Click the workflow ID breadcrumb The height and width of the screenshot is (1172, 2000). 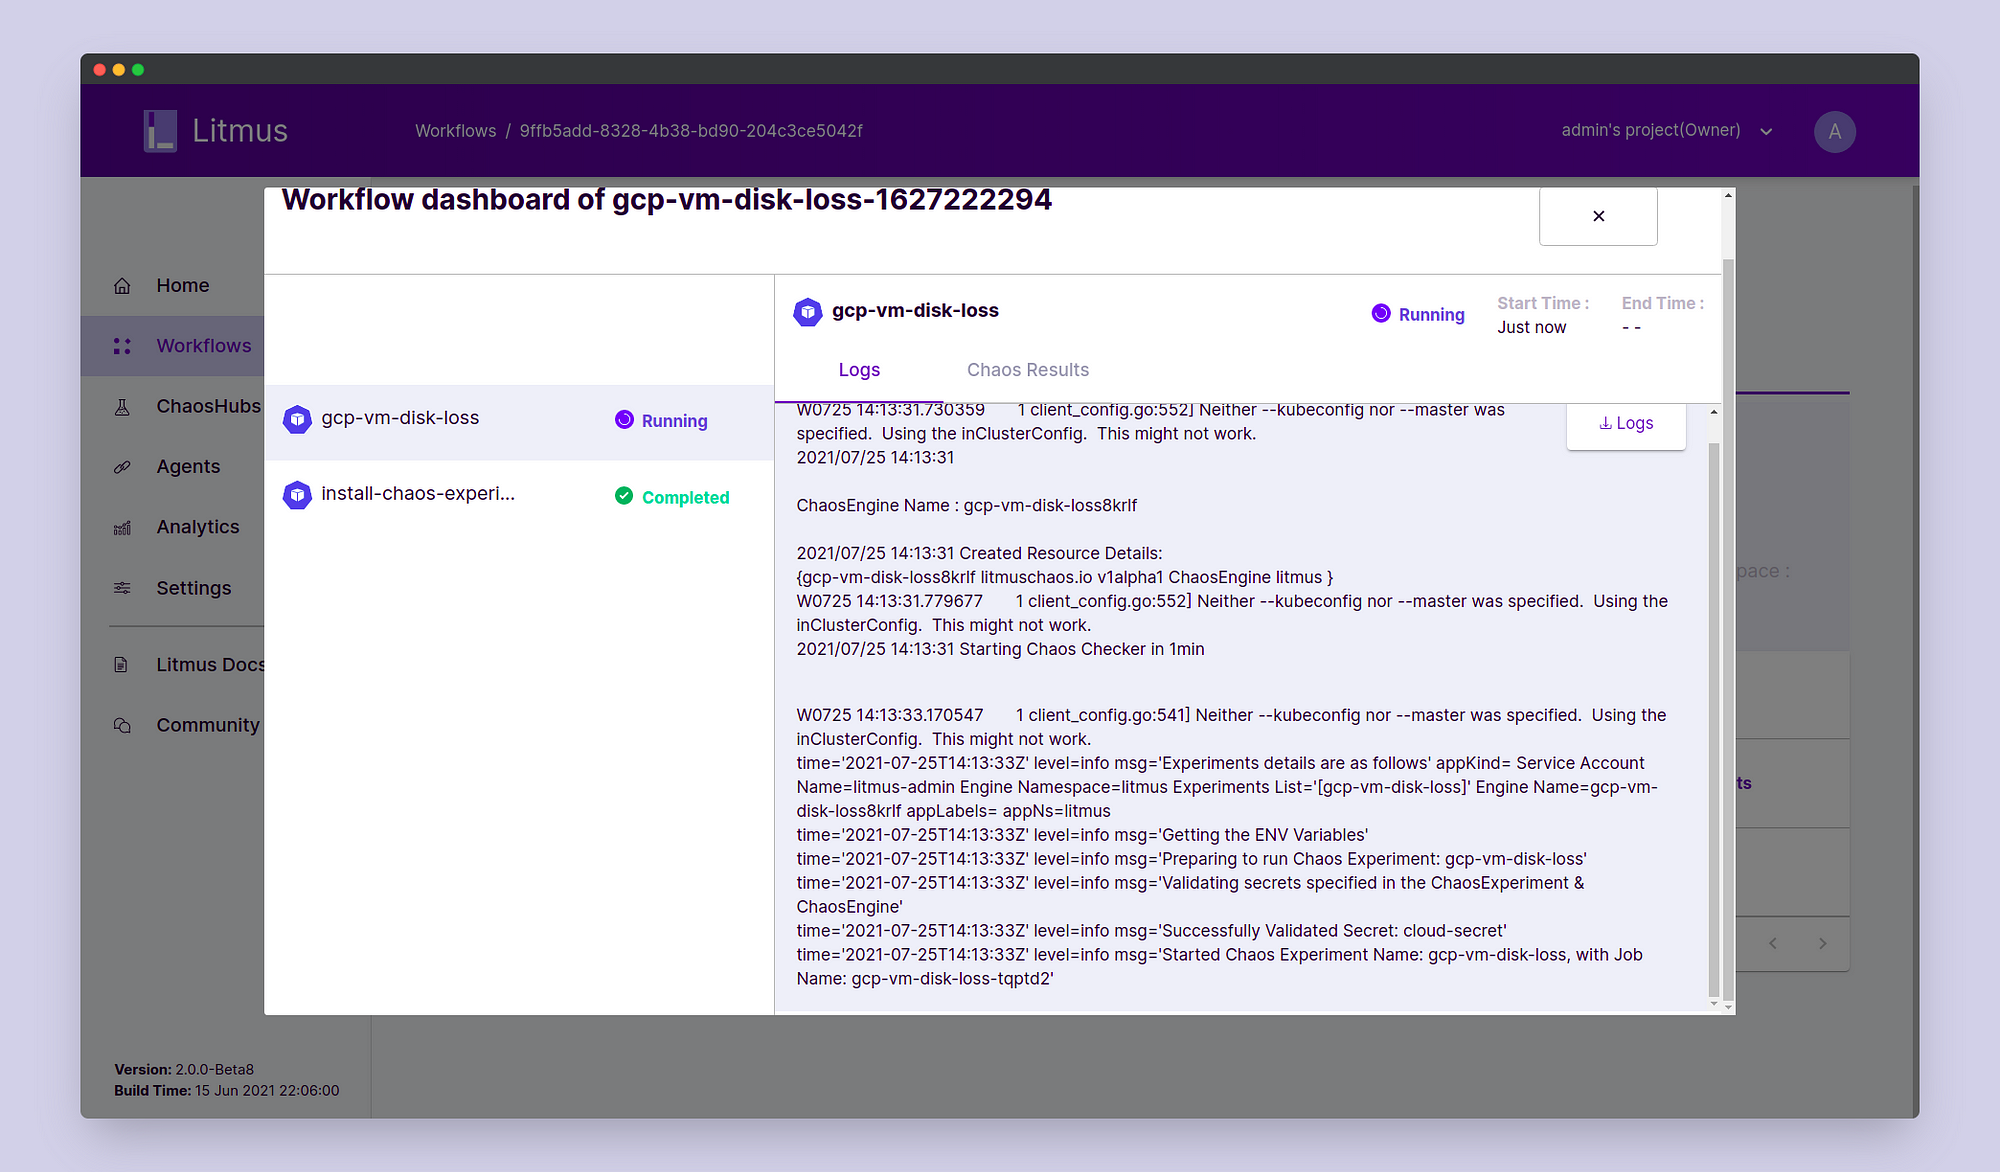click(691, 131)
